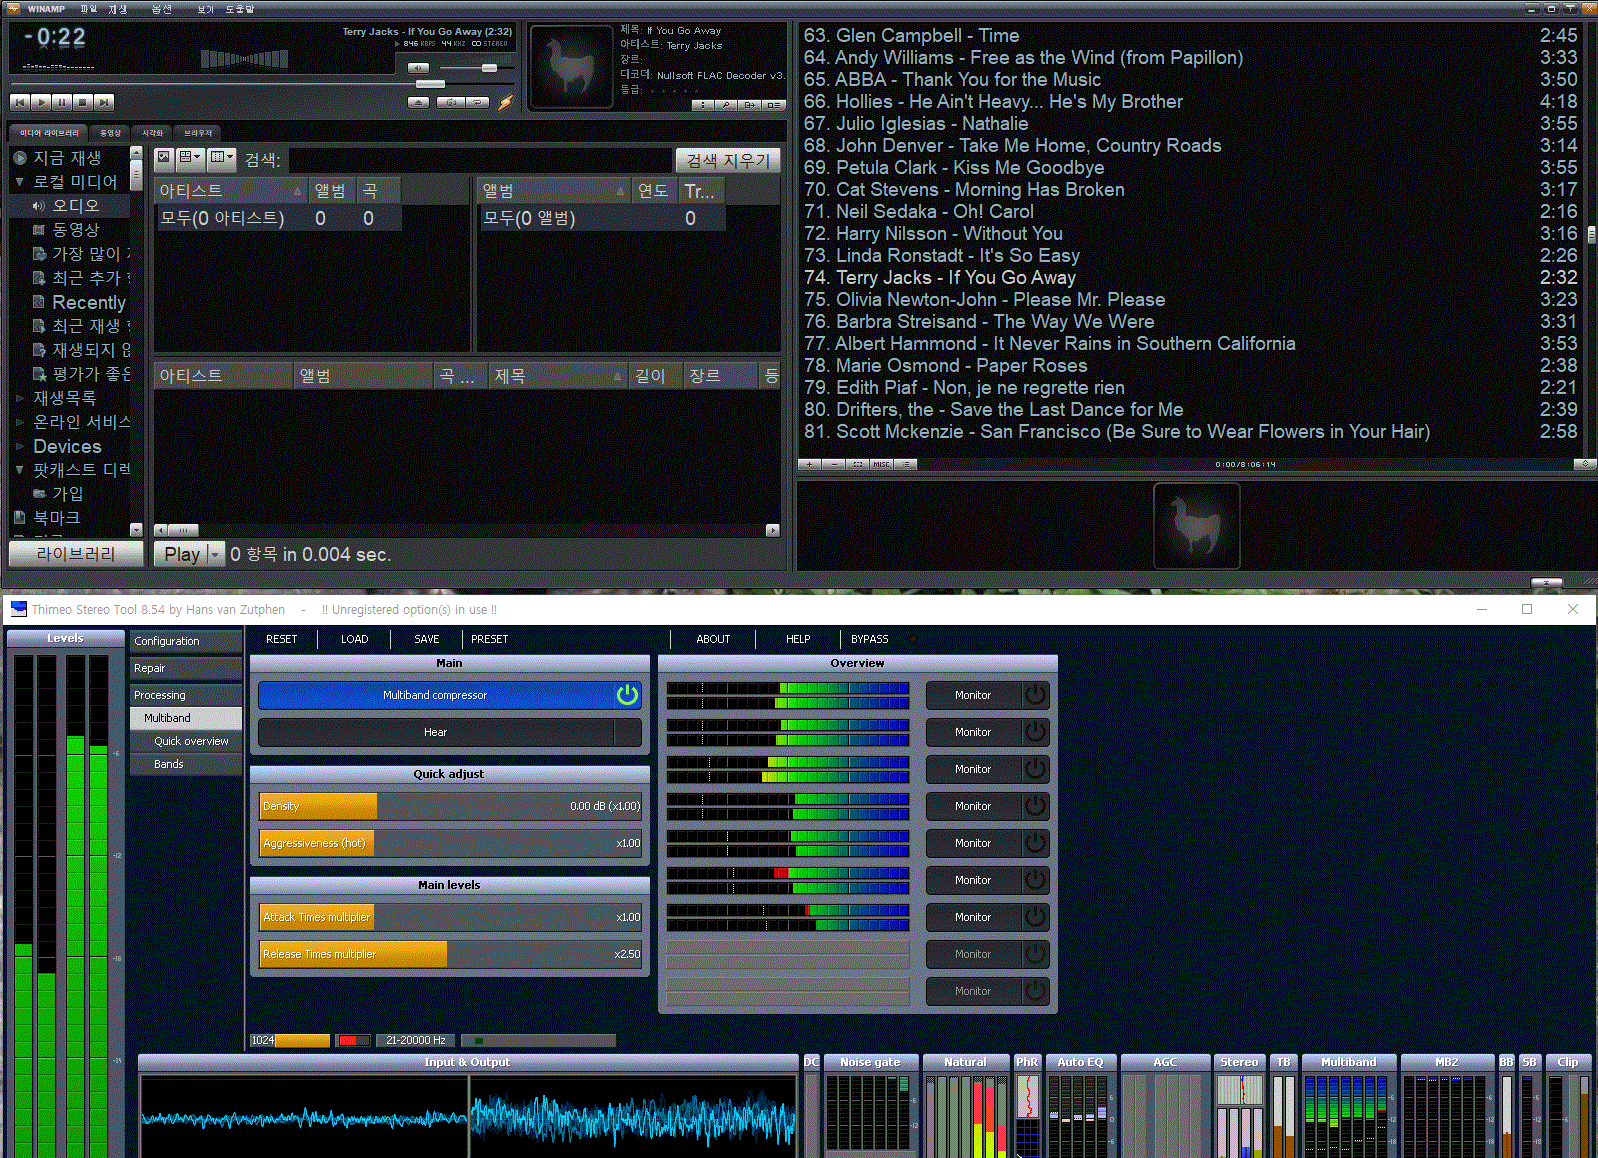Collapse the 로컬 미디어 tree node
This screenshot has height=1158, width=1598.
(19, 182)
